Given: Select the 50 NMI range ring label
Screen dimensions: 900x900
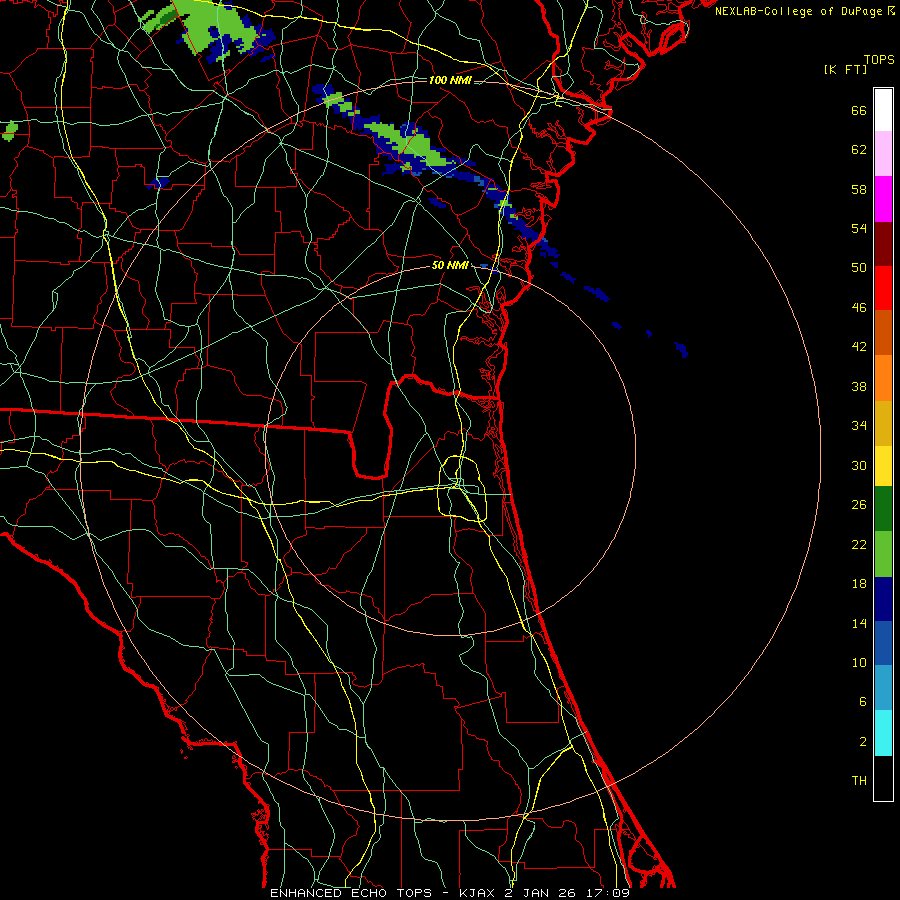Looking at the screenshot, I should [450, 265].
